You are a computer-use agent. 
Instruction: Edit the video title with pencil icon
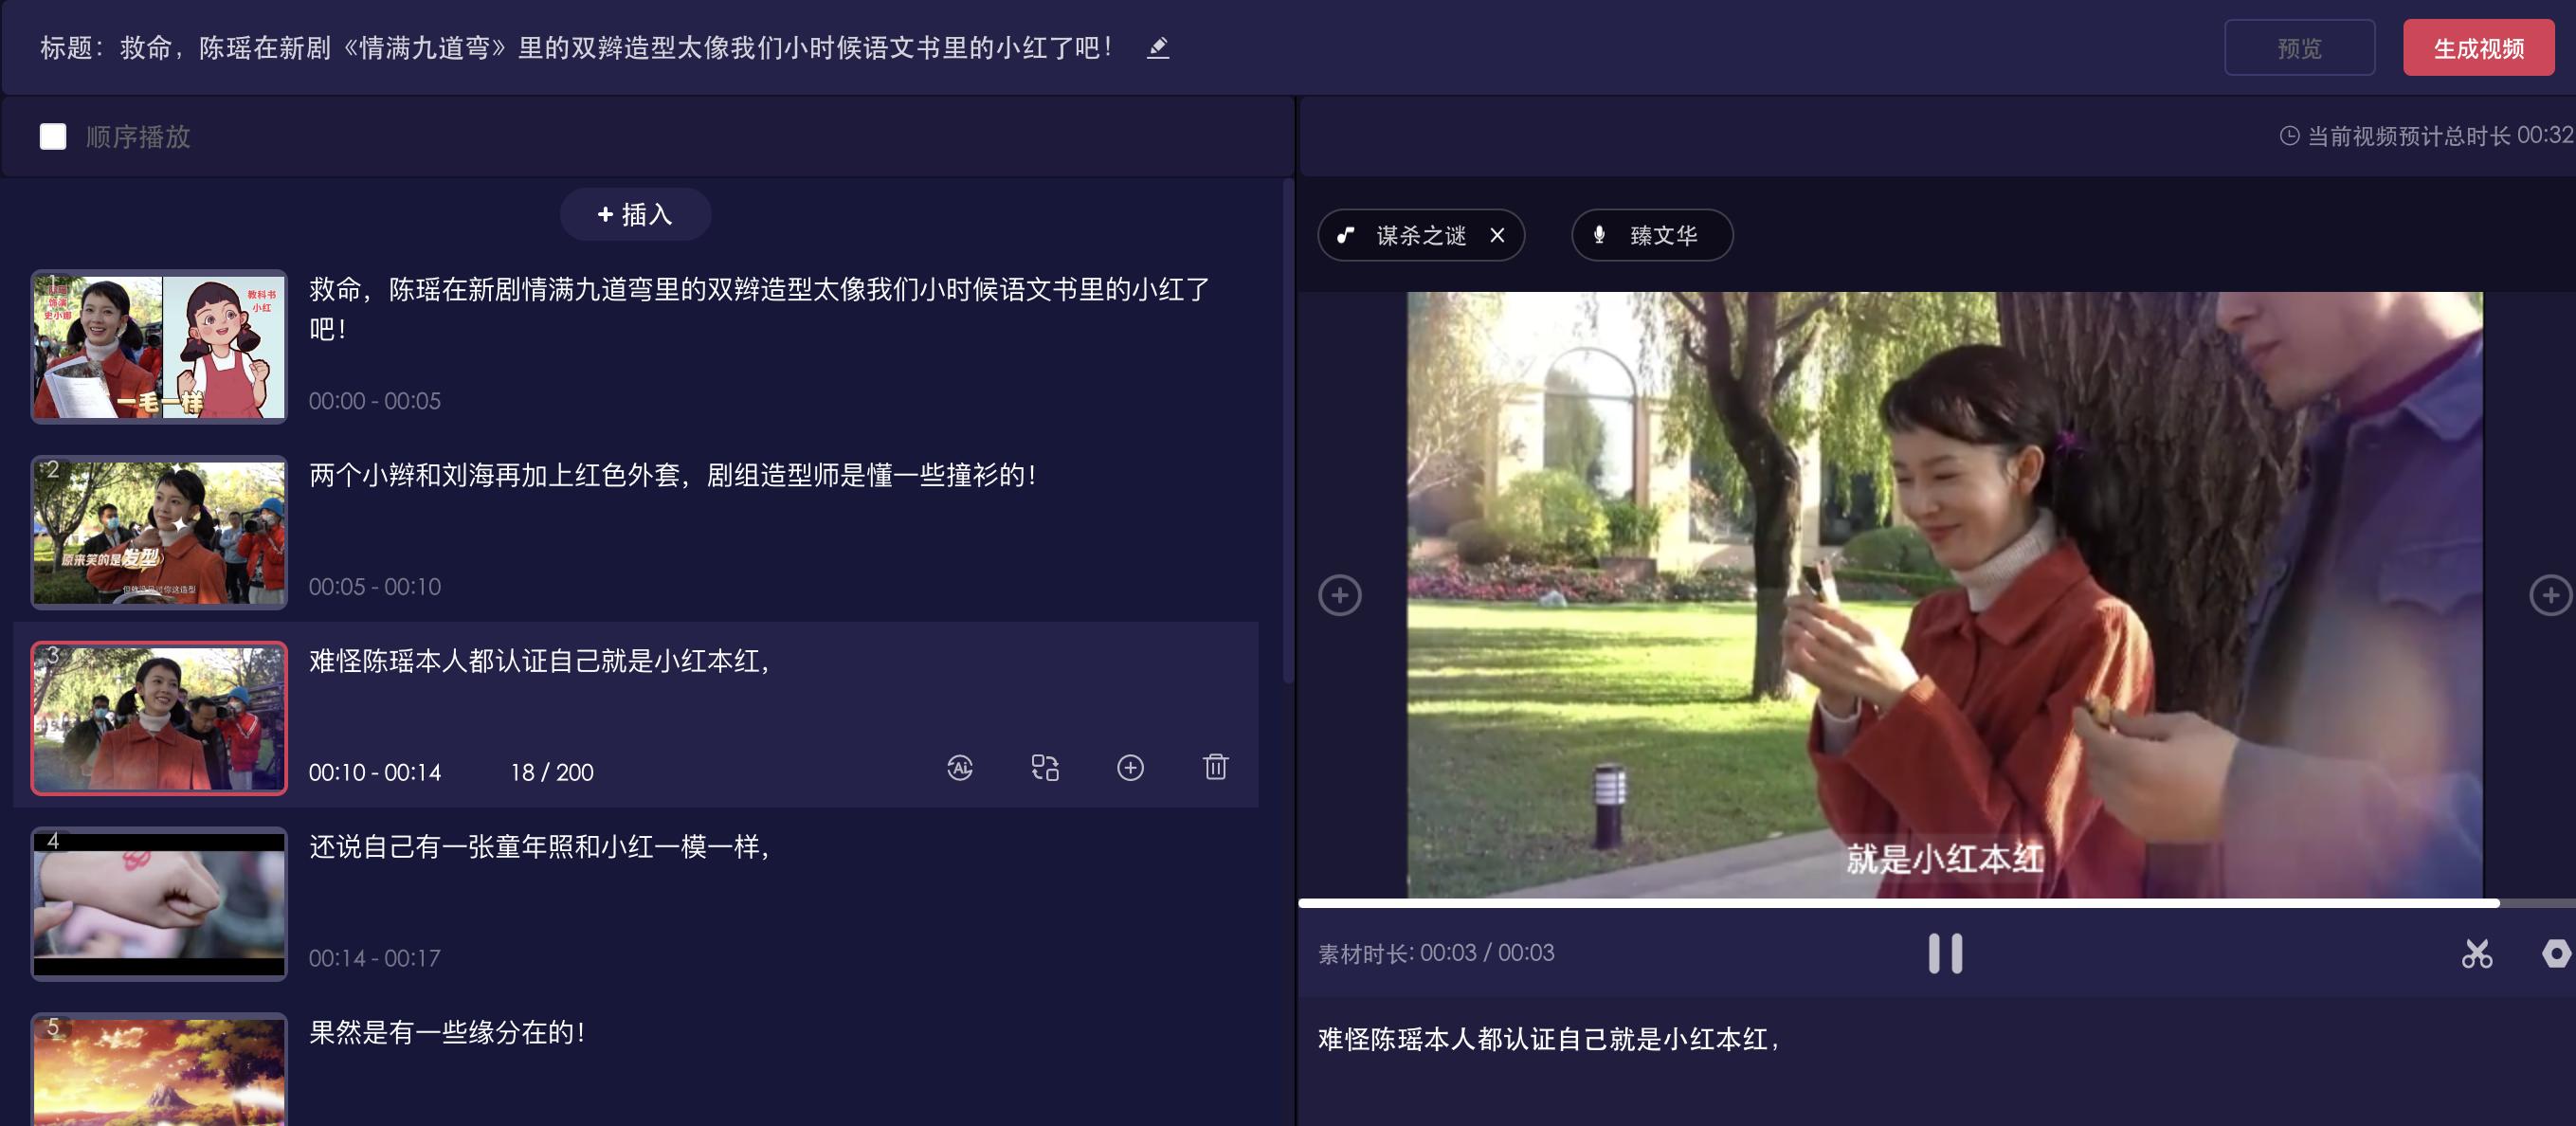1157,47
